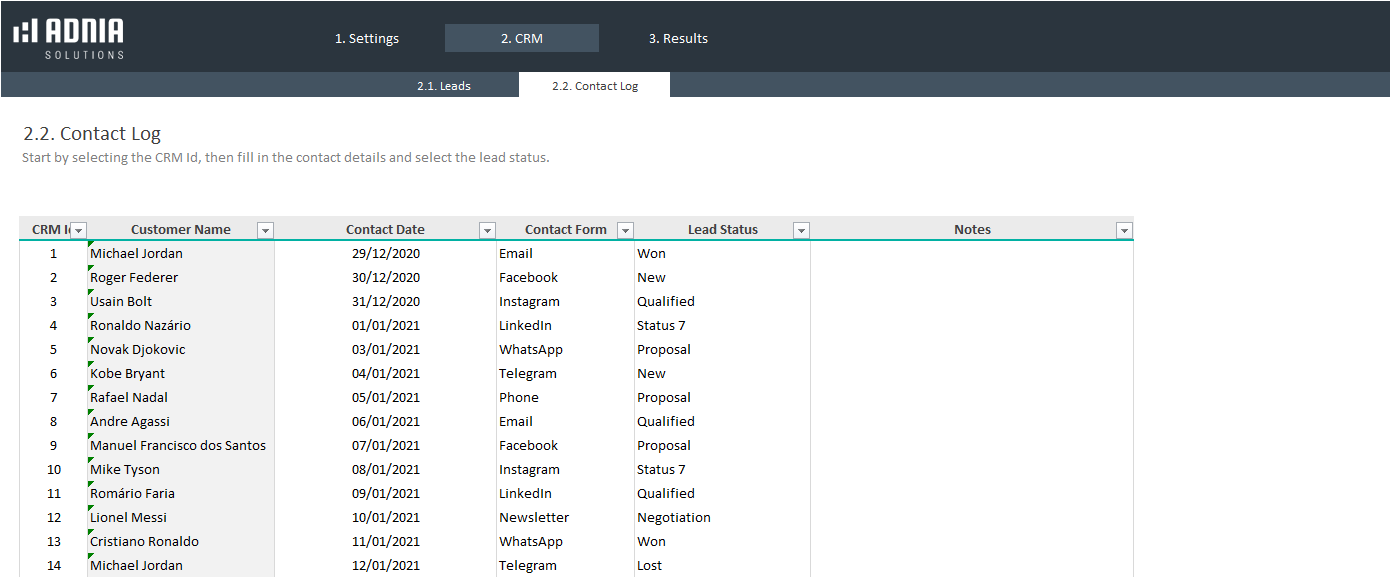Viewport: 1390px width, 577px height.
Task: Select the 2.2. Contact Log sub-tab
Action: pyautogui.click(x=594, y=86)
